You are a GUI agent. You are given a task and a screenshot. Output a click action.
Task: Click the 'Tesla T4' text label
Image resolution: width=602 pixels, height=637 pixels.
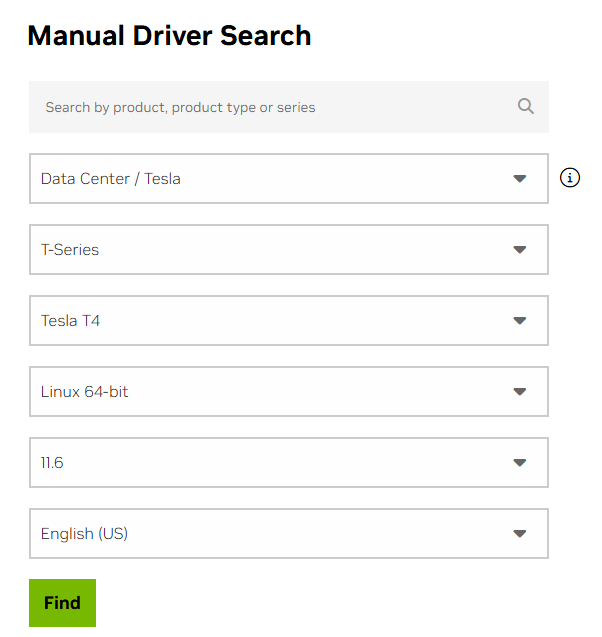70,321
